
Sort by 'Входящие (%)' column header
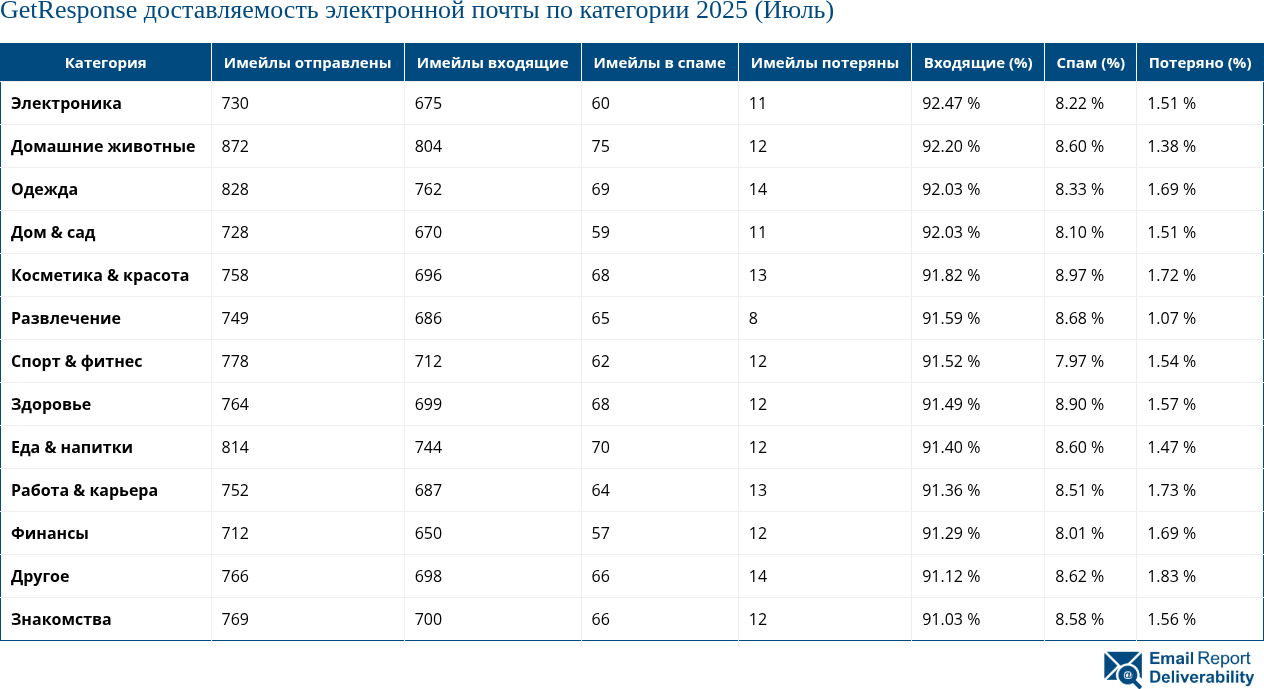point(978,62)
